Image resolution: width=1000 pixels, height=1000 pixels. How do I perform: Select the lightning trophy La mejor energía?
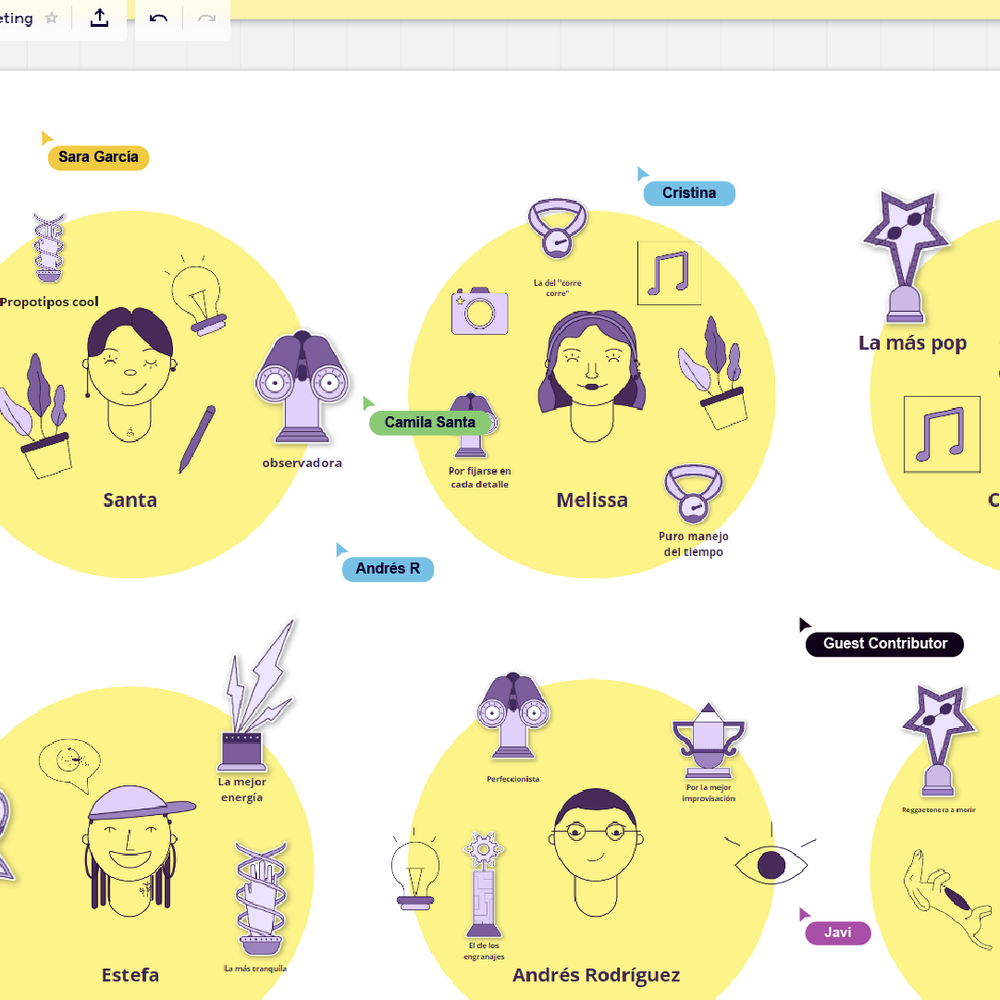coord(256,696)
